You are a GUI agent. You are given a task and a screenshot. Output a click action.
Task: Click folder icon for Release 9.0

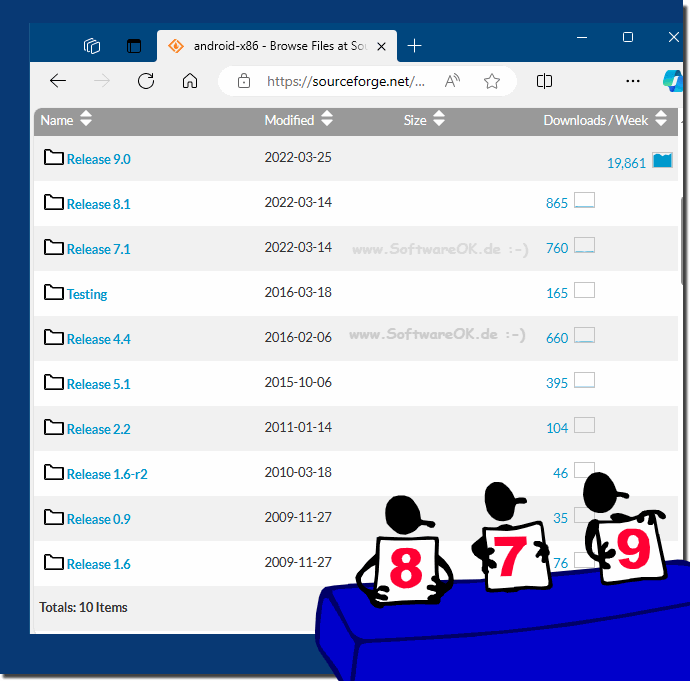pyautogui.click(x=54, y=157)
